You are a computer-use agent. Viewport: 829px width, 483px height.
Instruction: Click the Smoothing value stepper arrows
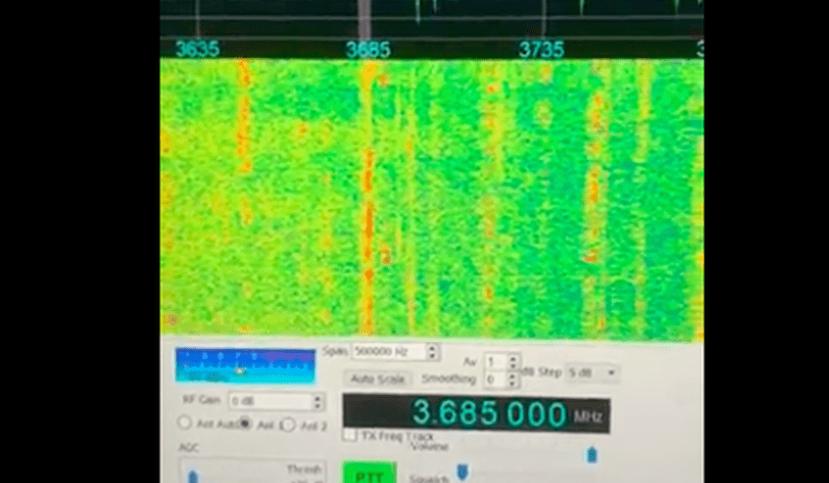[x=512, y=379]
